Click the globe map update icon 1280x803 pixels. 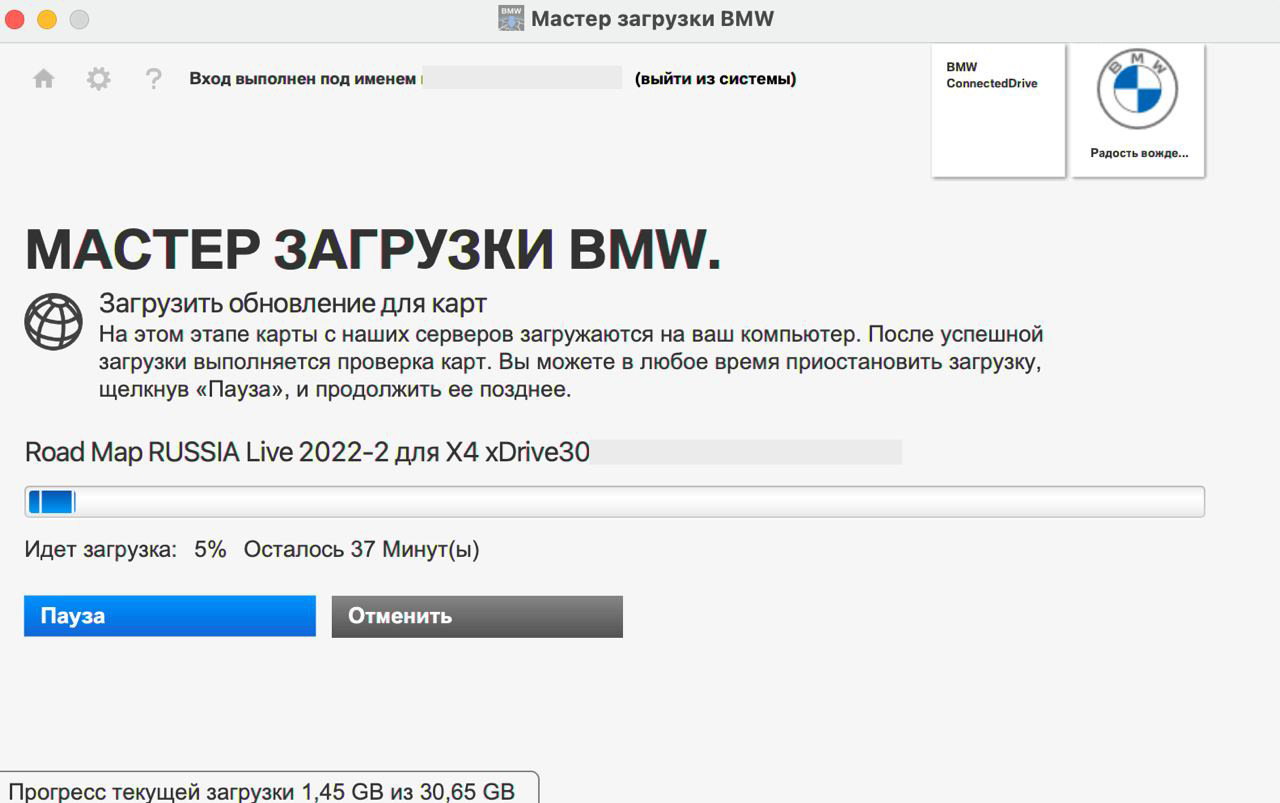pyautogui.click(x=53, y=321)
